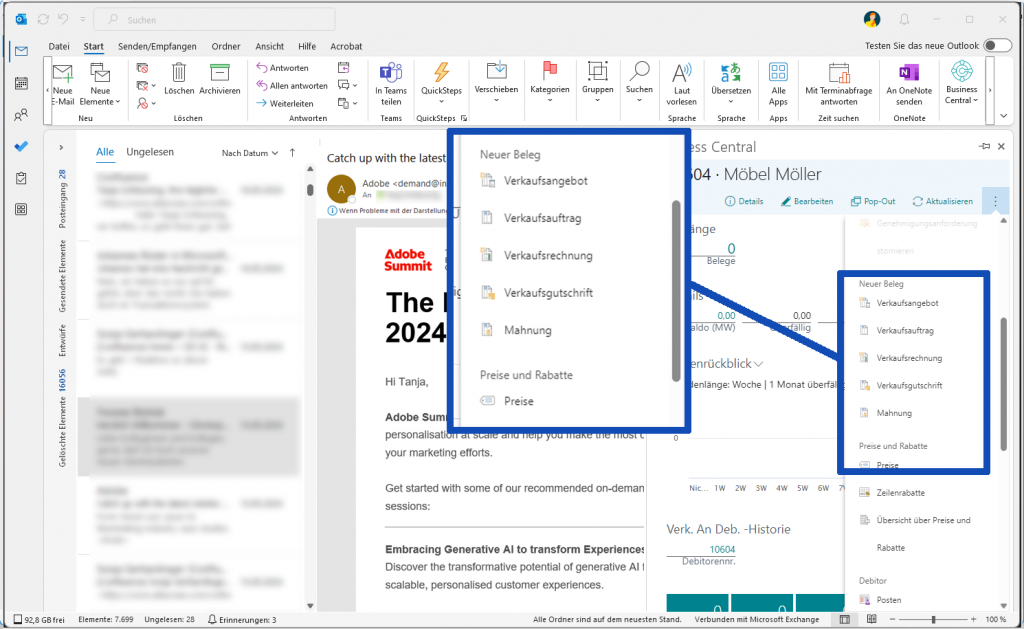
Task: Open the account profile picture
Action: point(872,20)
